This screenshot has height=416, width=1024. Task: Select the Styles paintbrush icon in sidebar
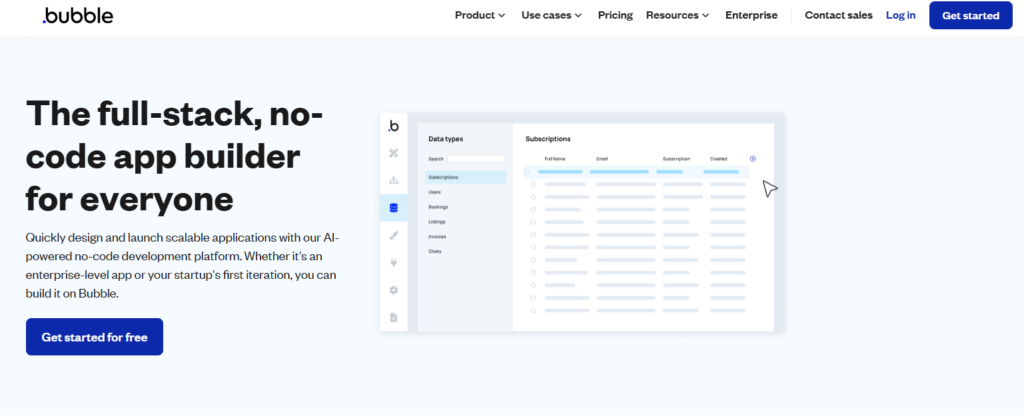[393, 235]
